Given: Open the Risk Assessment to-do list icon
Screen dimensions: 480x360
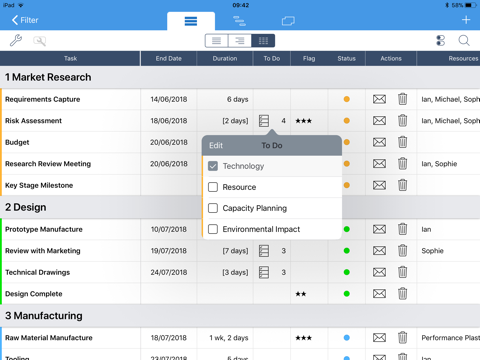Looking at the screenshot, I should point(264,121).
